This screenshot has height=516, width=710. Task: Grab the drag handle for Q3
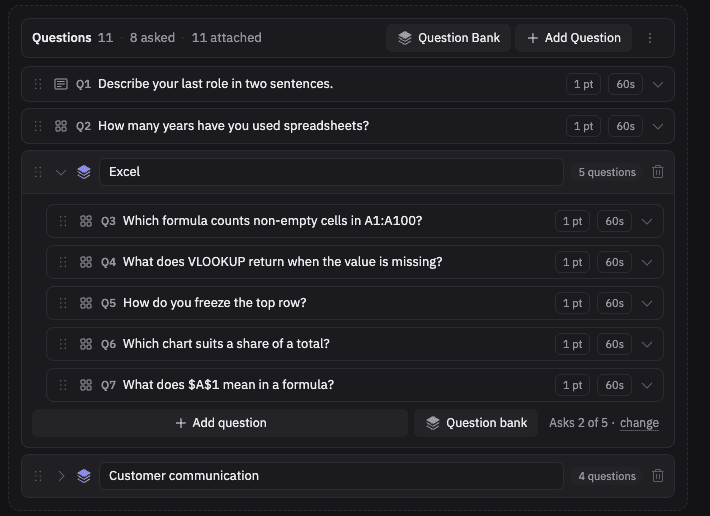pos(63,221)
